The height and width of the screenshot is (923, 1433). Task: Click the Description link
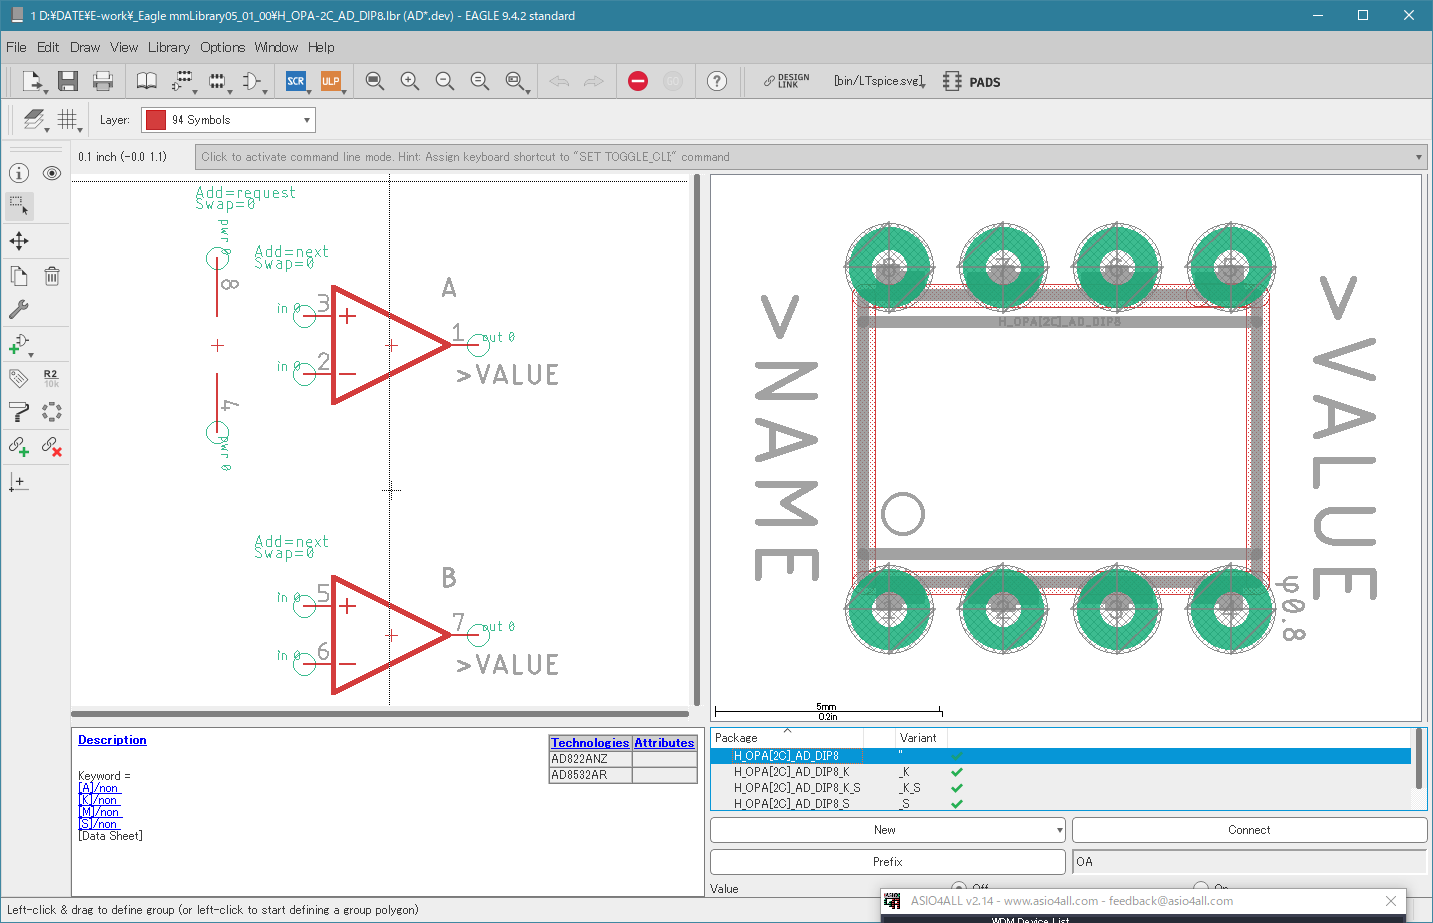(112, 740)
